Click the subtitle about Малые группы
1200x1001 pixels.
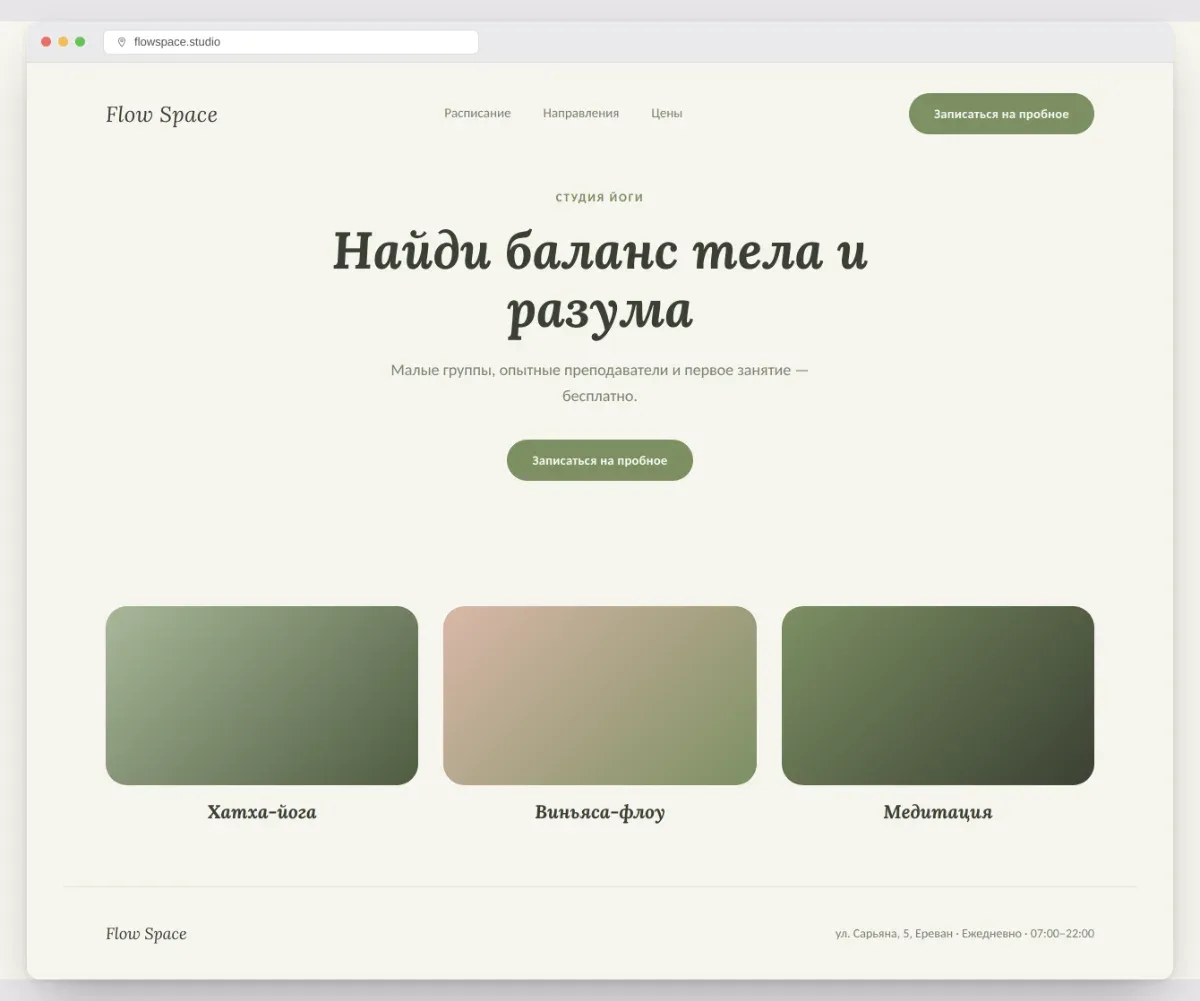600,383
